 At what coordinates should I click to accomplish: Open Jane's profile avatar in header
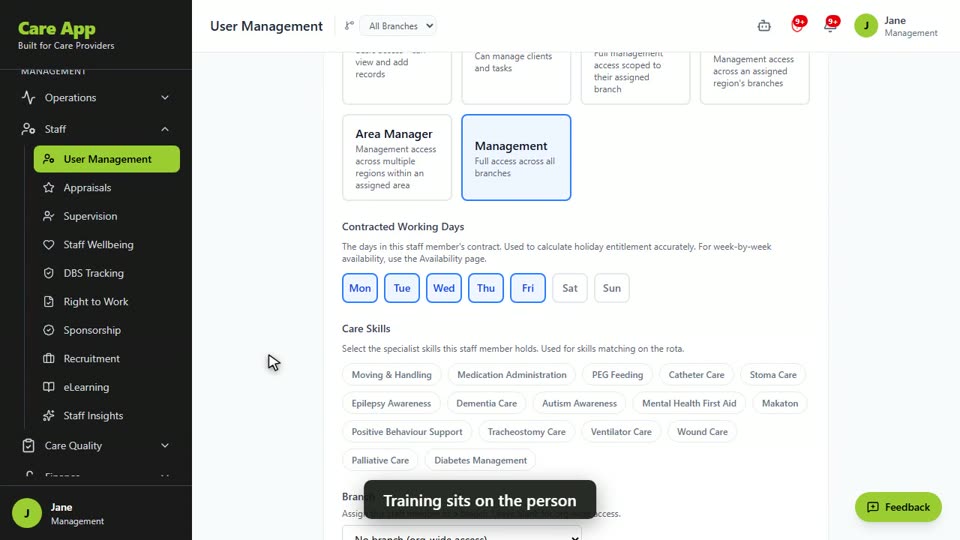click(866, 26)
